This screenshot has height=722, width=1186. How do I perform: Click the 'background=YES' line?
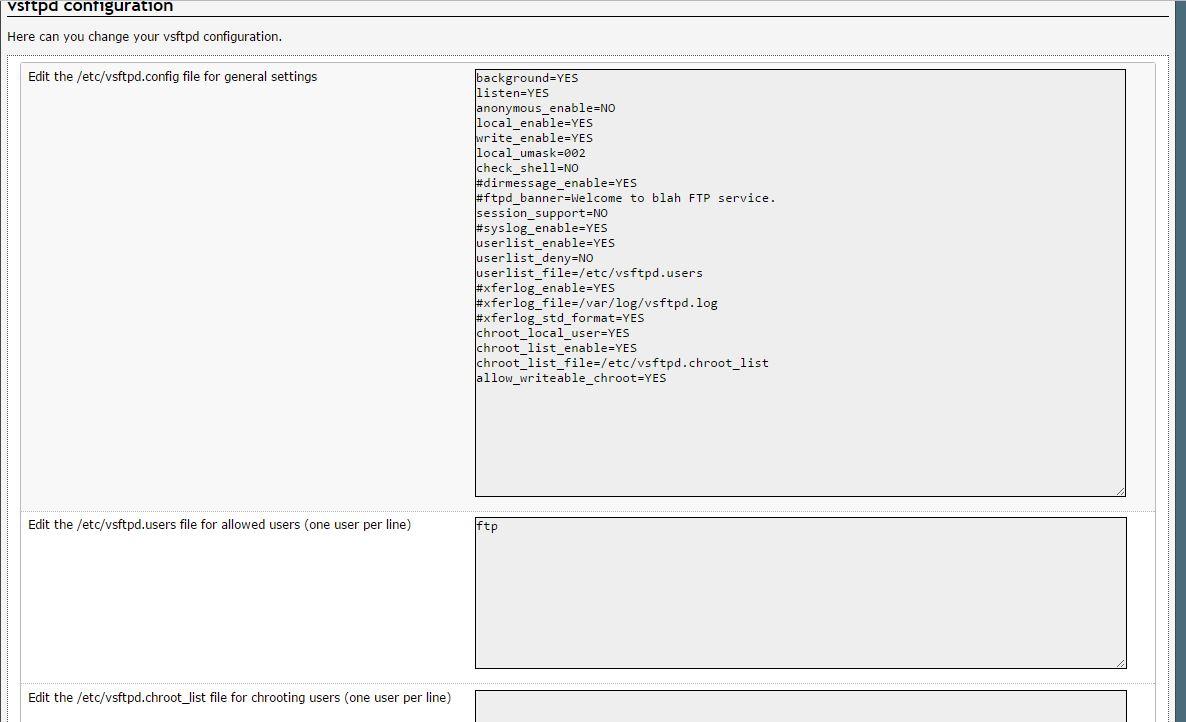tap(527, 78)
